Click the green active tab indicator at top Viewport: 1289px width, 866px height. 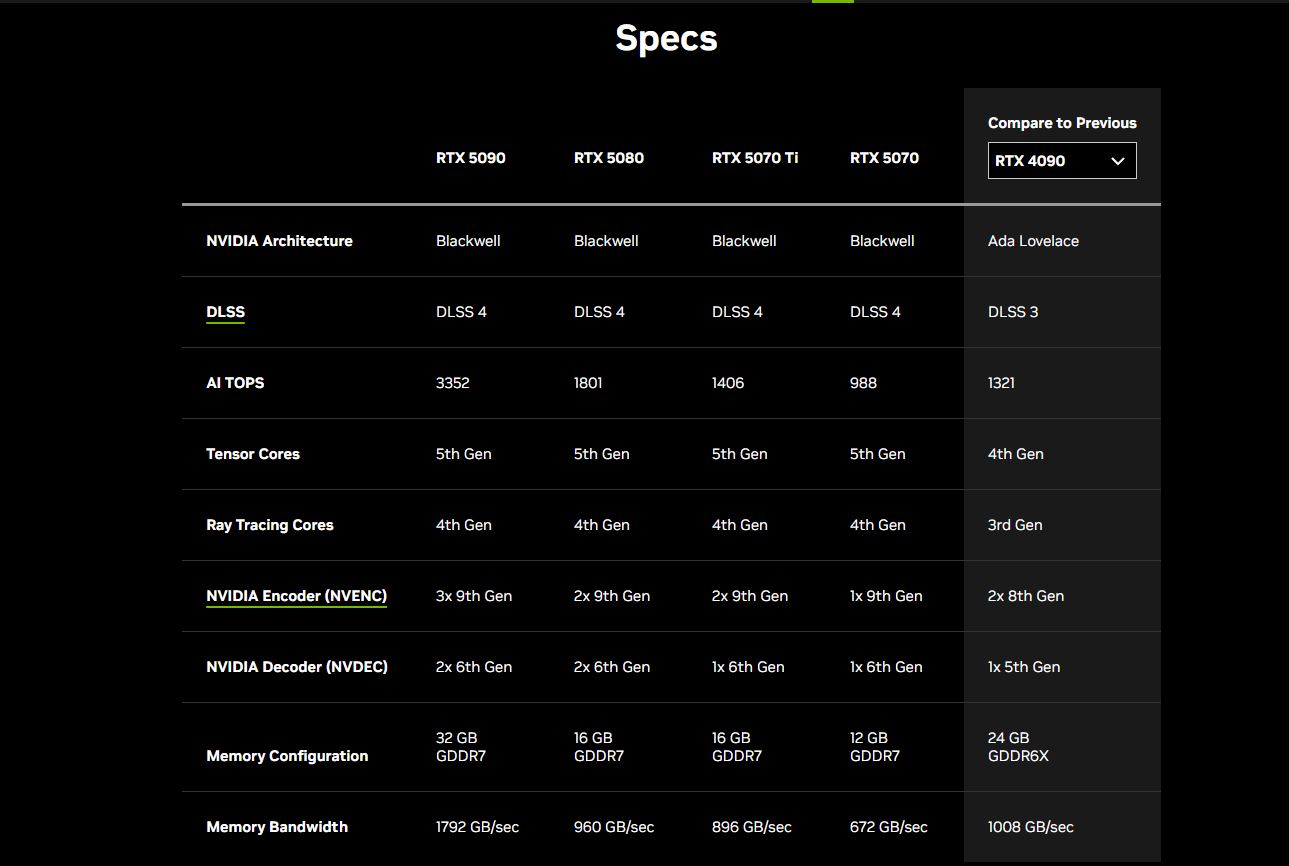click(832, 2)
